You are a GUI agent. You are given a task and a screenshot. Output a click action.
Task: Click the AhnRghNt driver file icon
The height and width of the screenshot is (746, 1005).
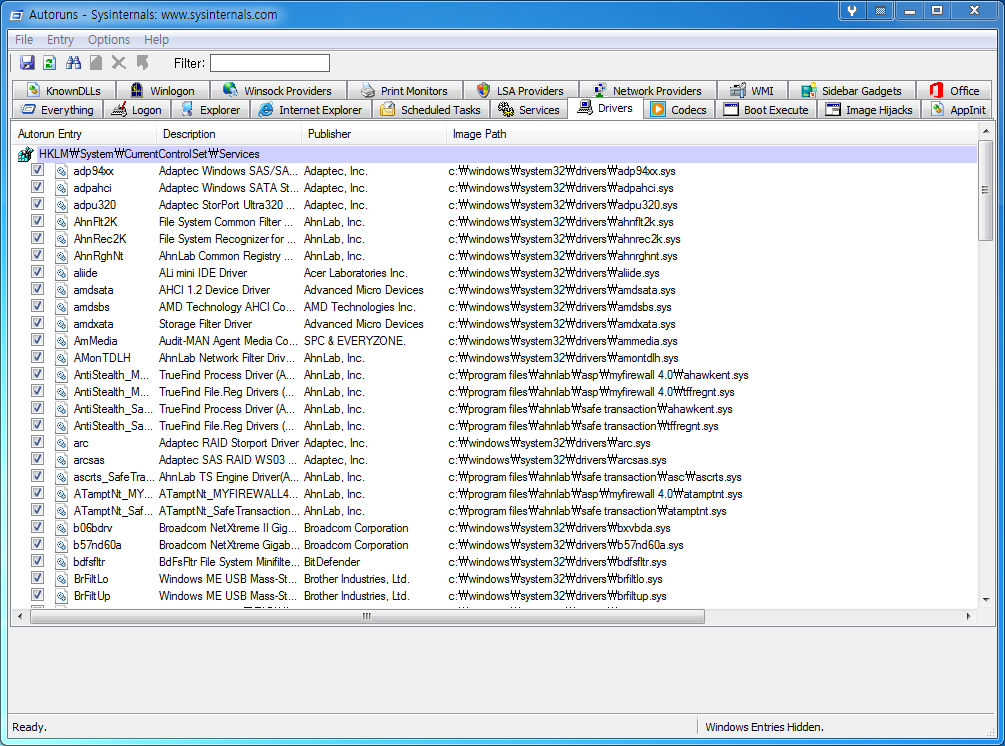pos(62,256)
